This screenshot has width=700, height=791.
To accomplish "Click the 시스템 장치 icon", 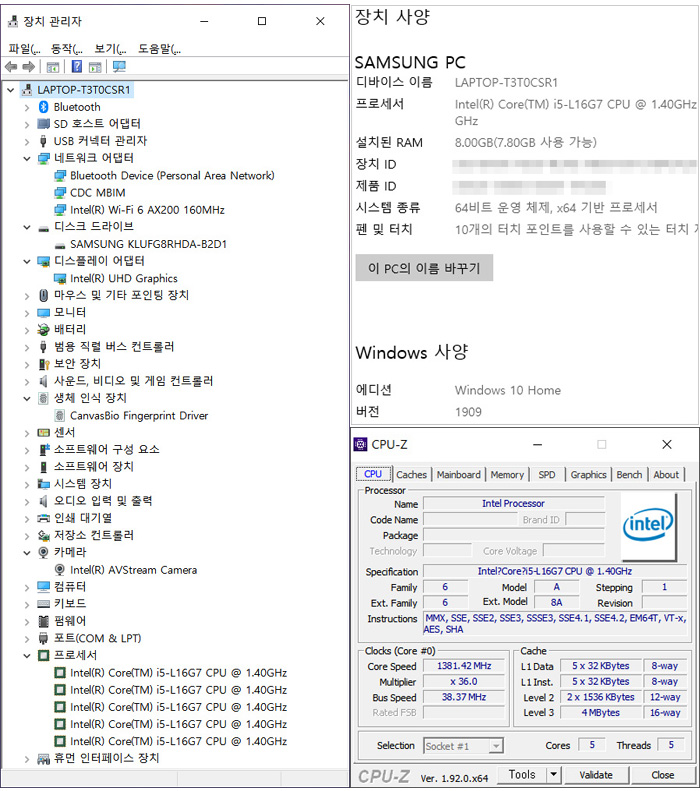I will pyautogui.click(x=43, y=484).
